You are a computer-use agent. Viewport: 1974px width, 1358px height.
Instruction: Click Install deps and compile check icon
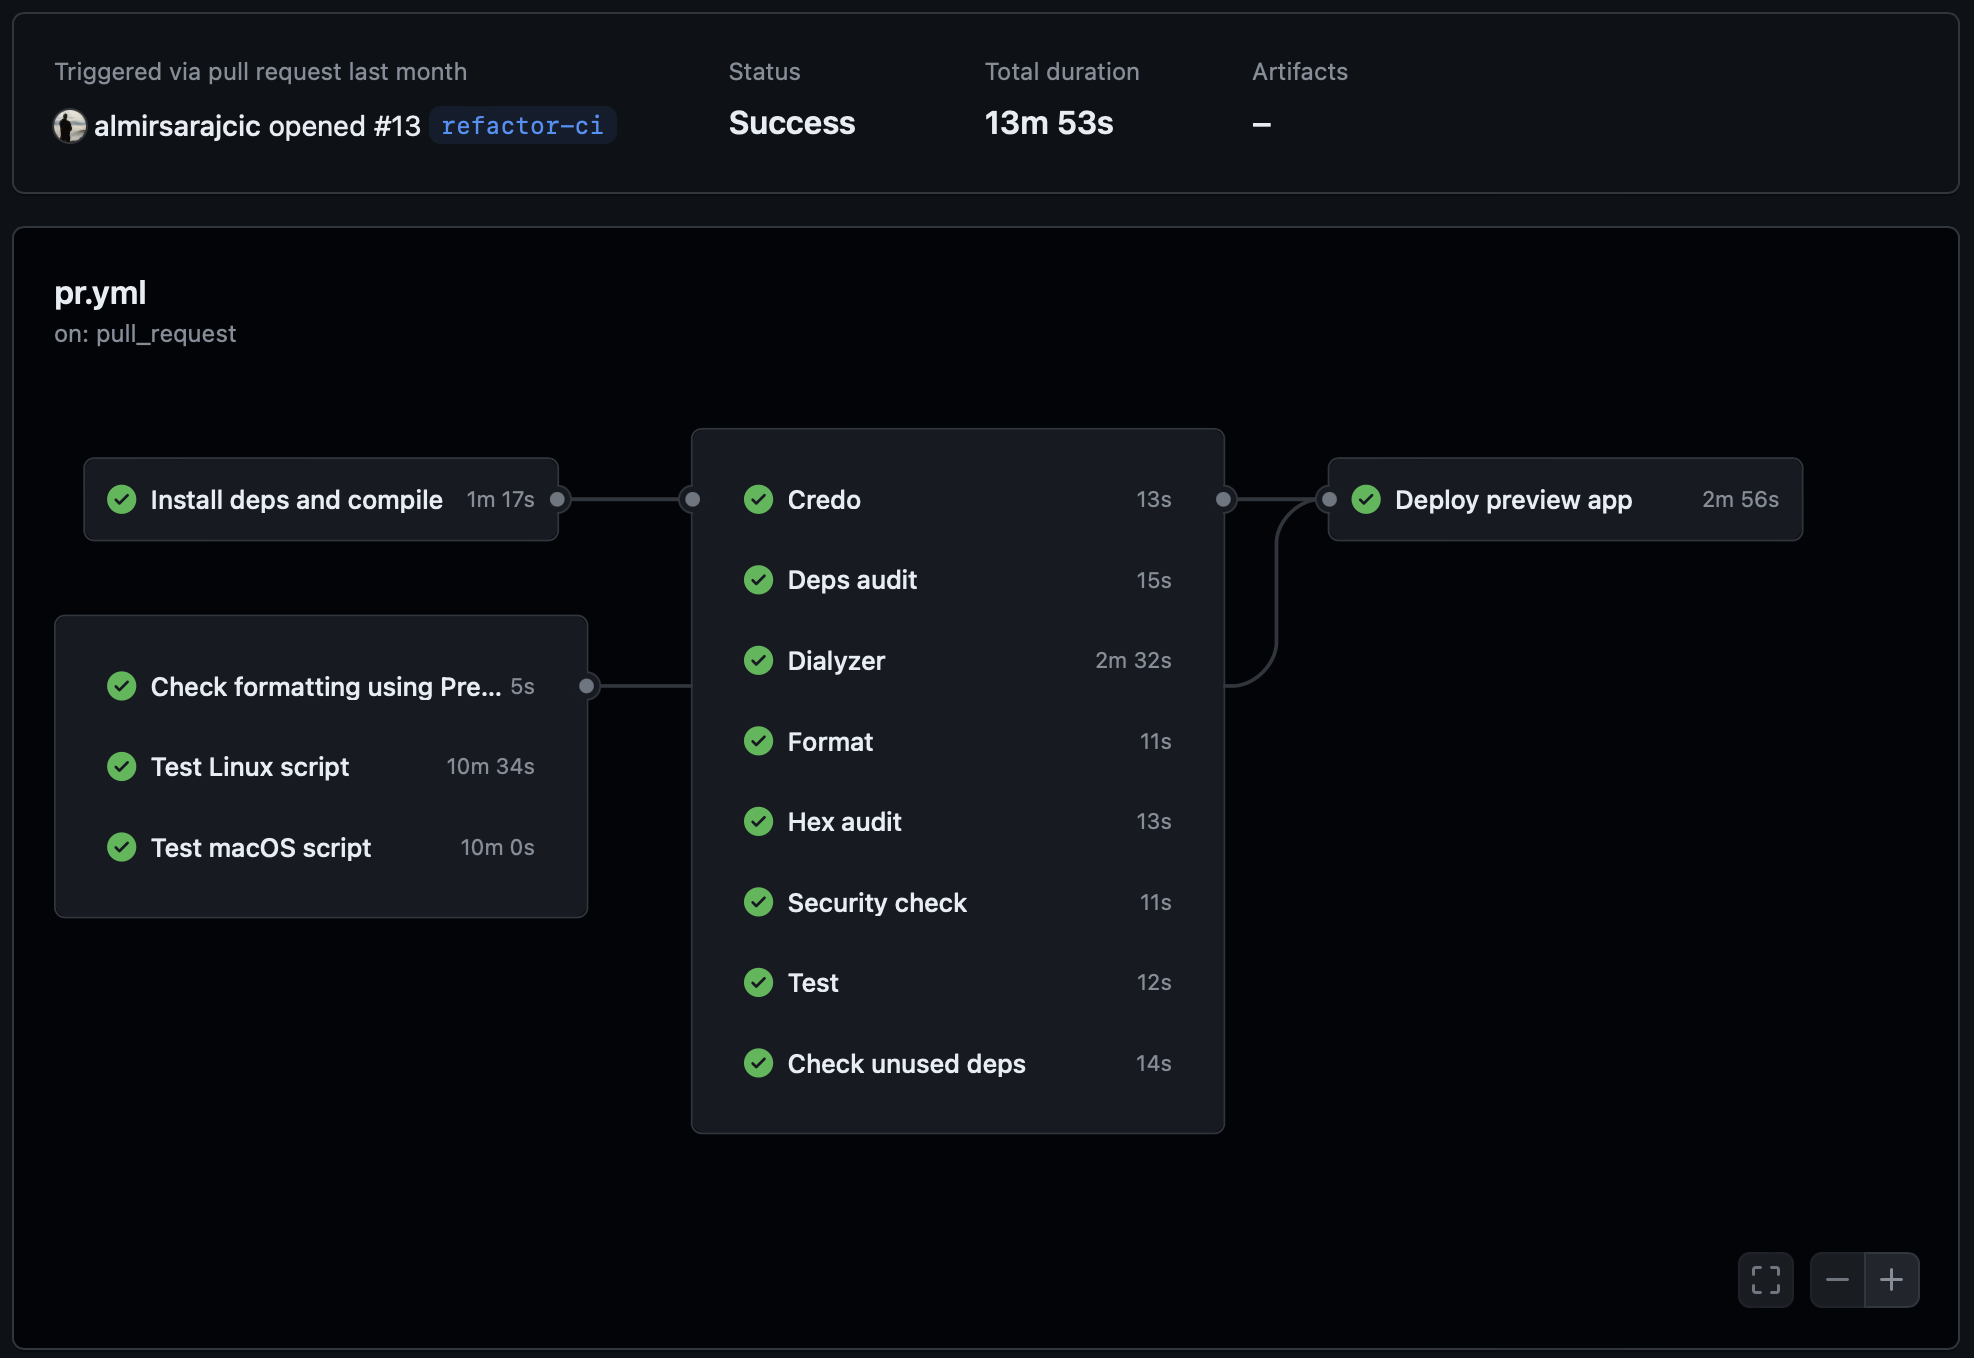coord(122,499)
